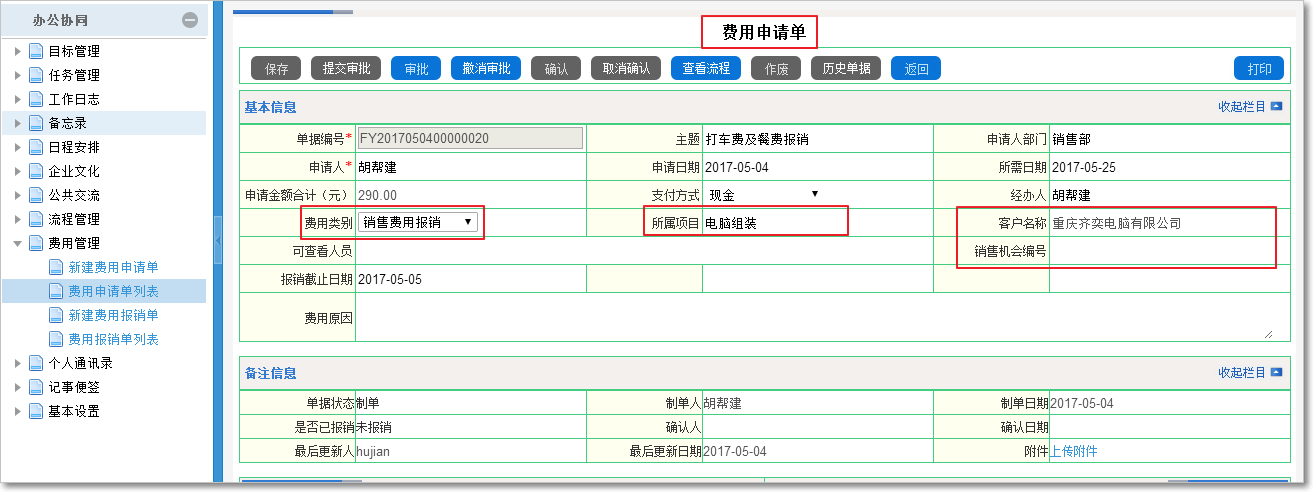Viewport: 1313px width, 492px height.
Task: Select 备忘录 in the sidebar
Action: click(67, 123)
